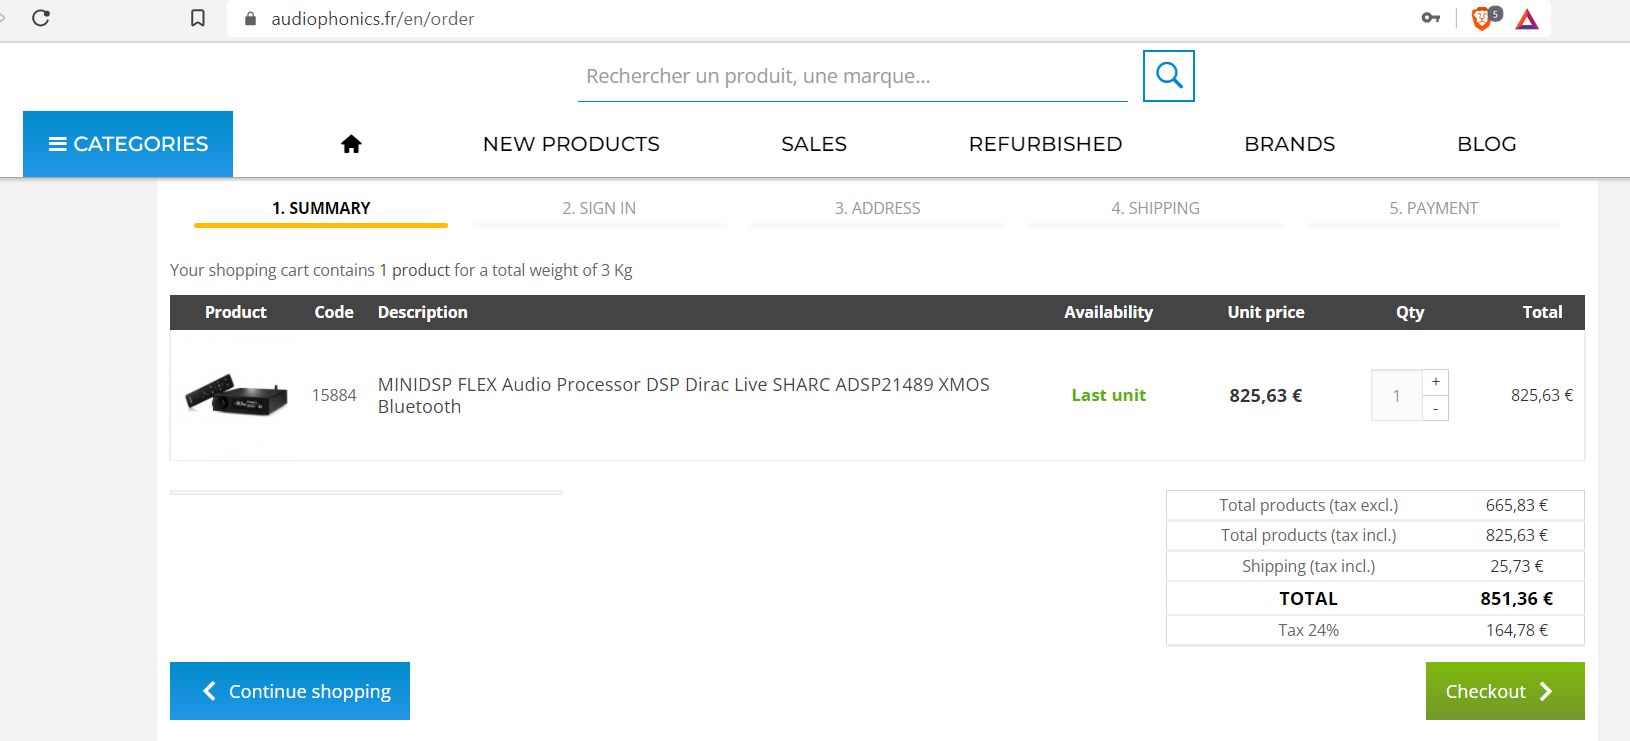Visit the BLOG link
The width and height of the screenshot is (1630, 741).
click(1487, 144)
